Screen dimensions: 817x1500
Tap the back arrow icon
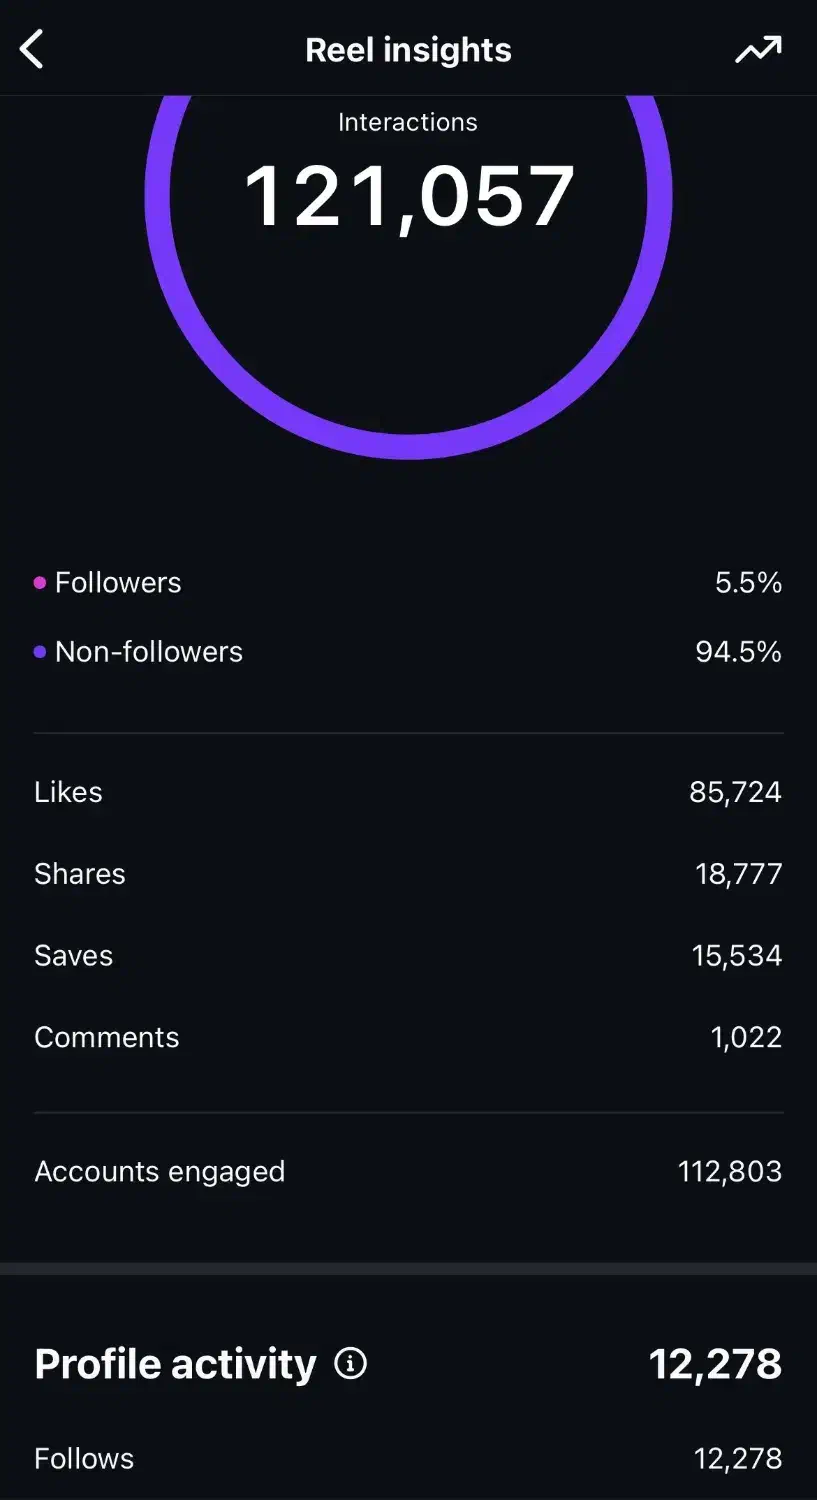[x=33, y=49]
